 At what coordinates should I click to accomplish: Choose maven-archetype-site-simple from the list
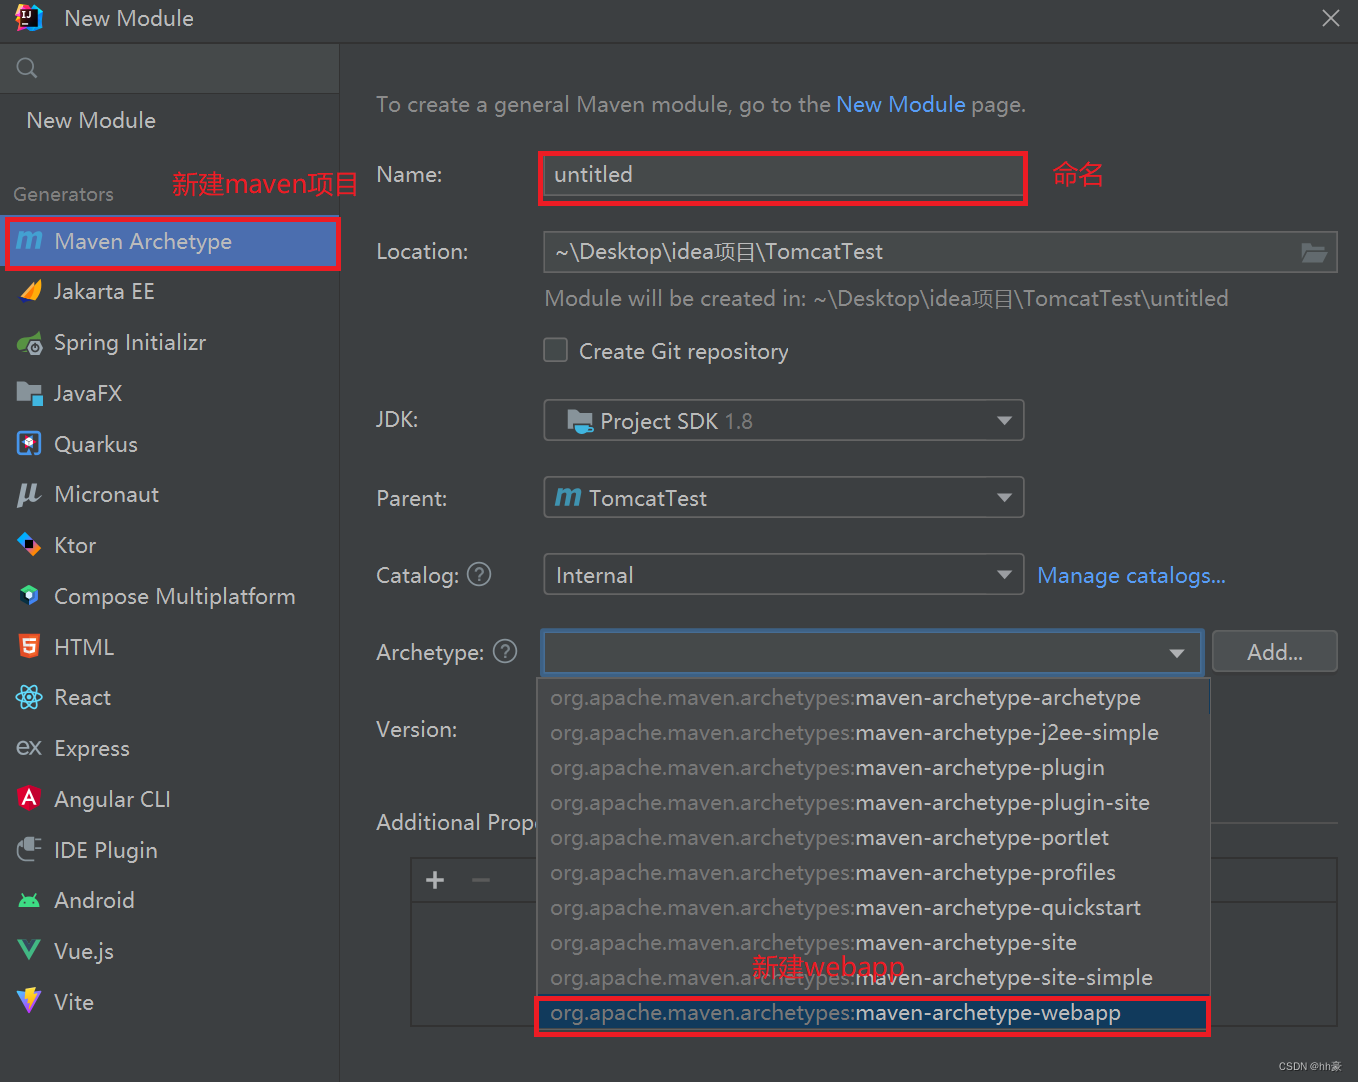(872, 978)
